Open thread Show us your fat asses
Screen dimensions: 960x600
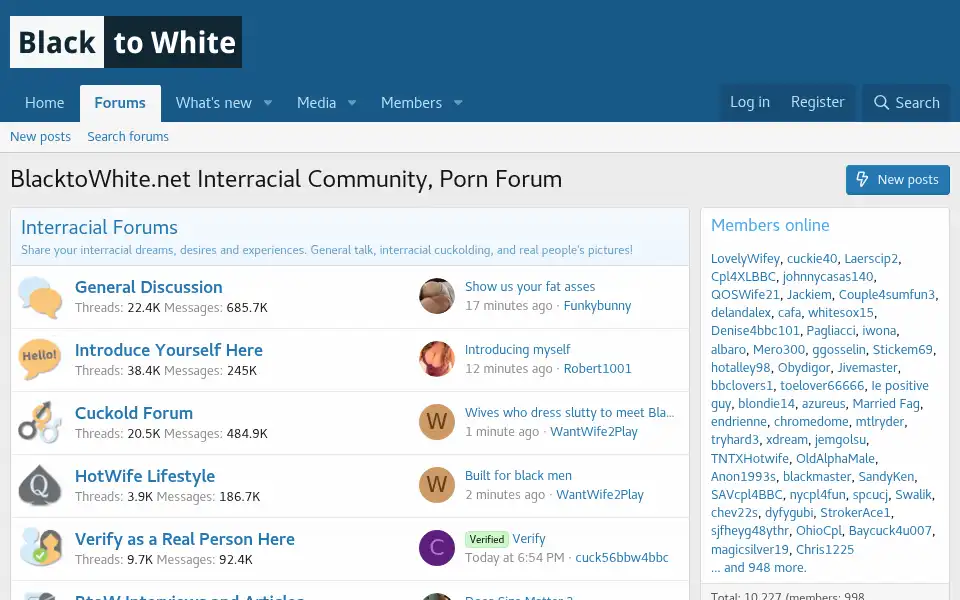[530, 287]
